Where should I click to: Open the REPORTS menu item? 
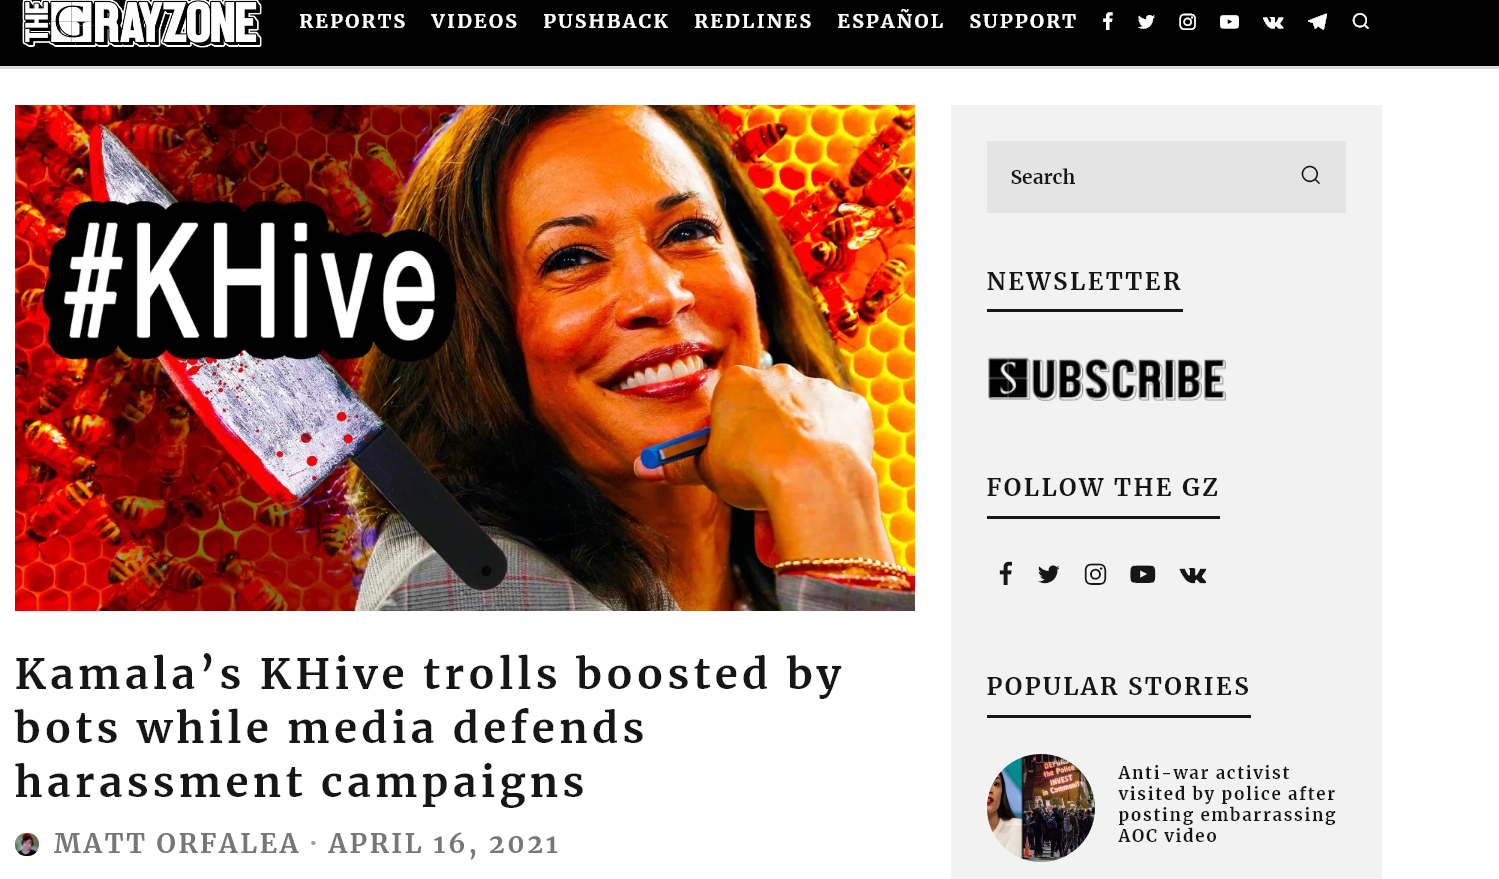[352, 21]
